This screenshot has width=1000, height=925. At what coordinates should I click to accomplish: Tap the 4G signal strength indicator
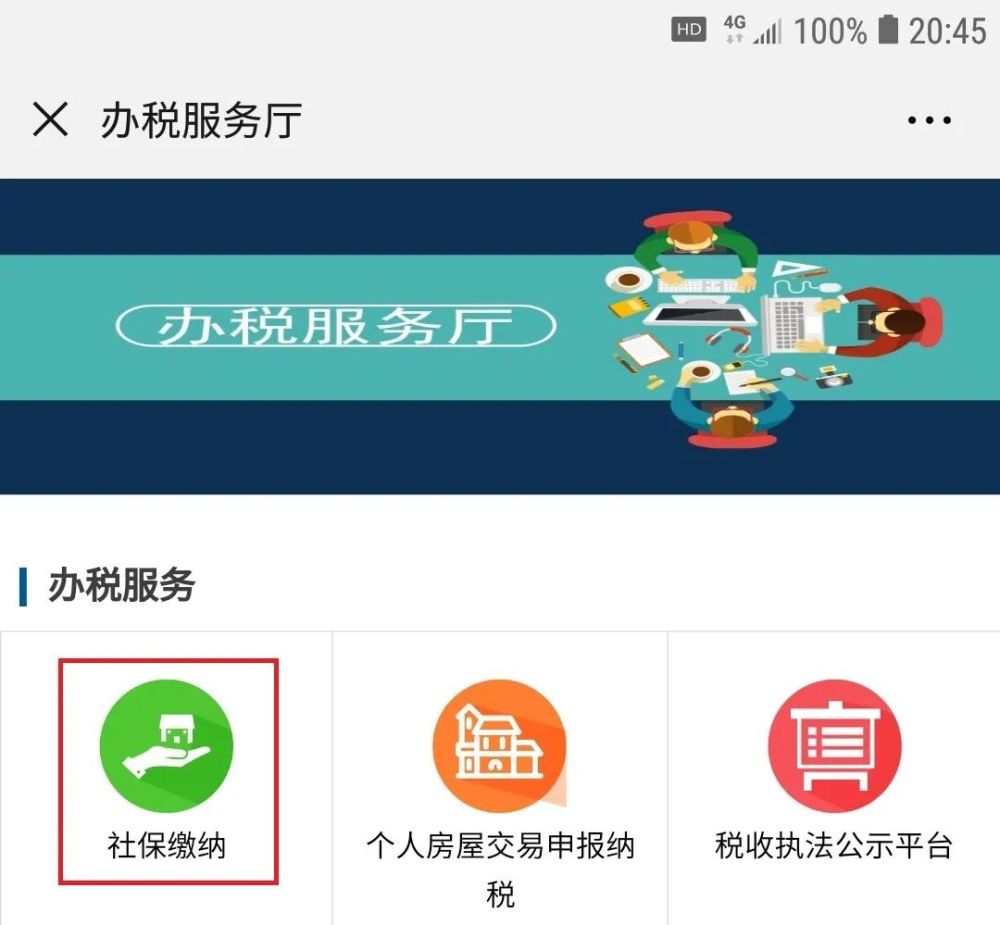(753, 30)
